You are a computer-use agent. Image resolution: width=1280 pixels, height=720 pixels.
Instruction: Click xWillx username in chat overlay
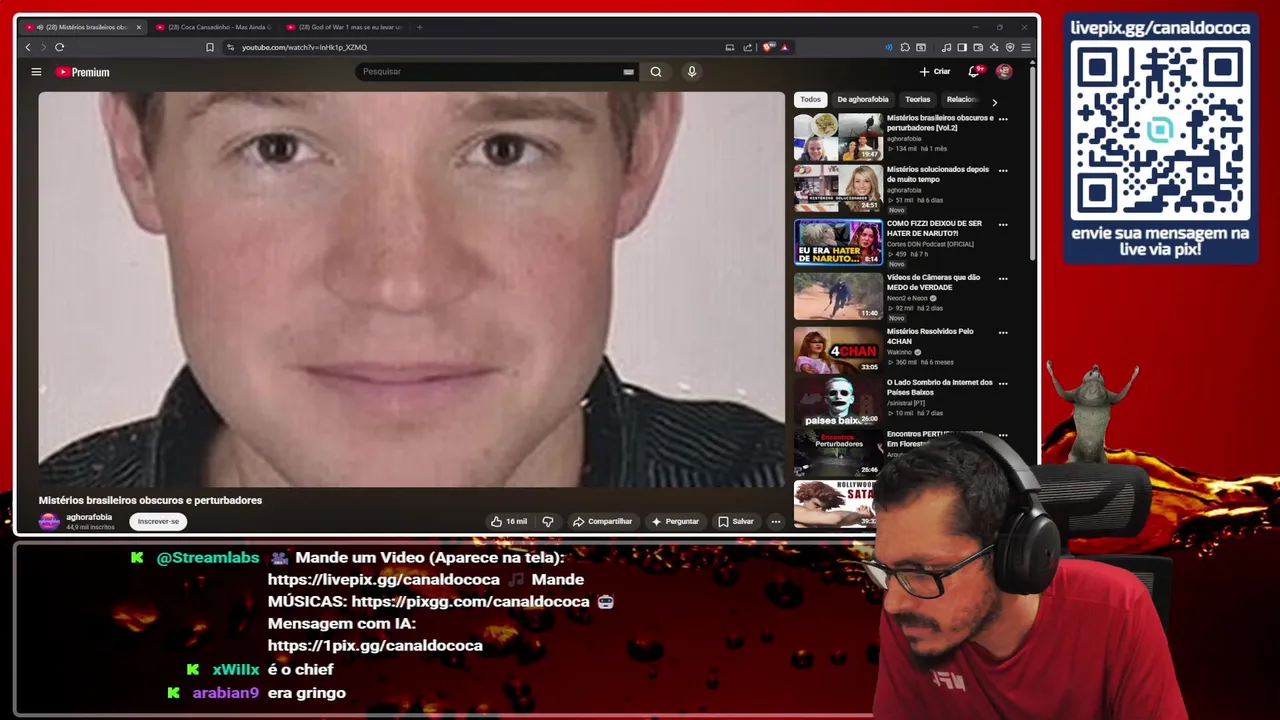pyautogui.click(x=236, y=670)
